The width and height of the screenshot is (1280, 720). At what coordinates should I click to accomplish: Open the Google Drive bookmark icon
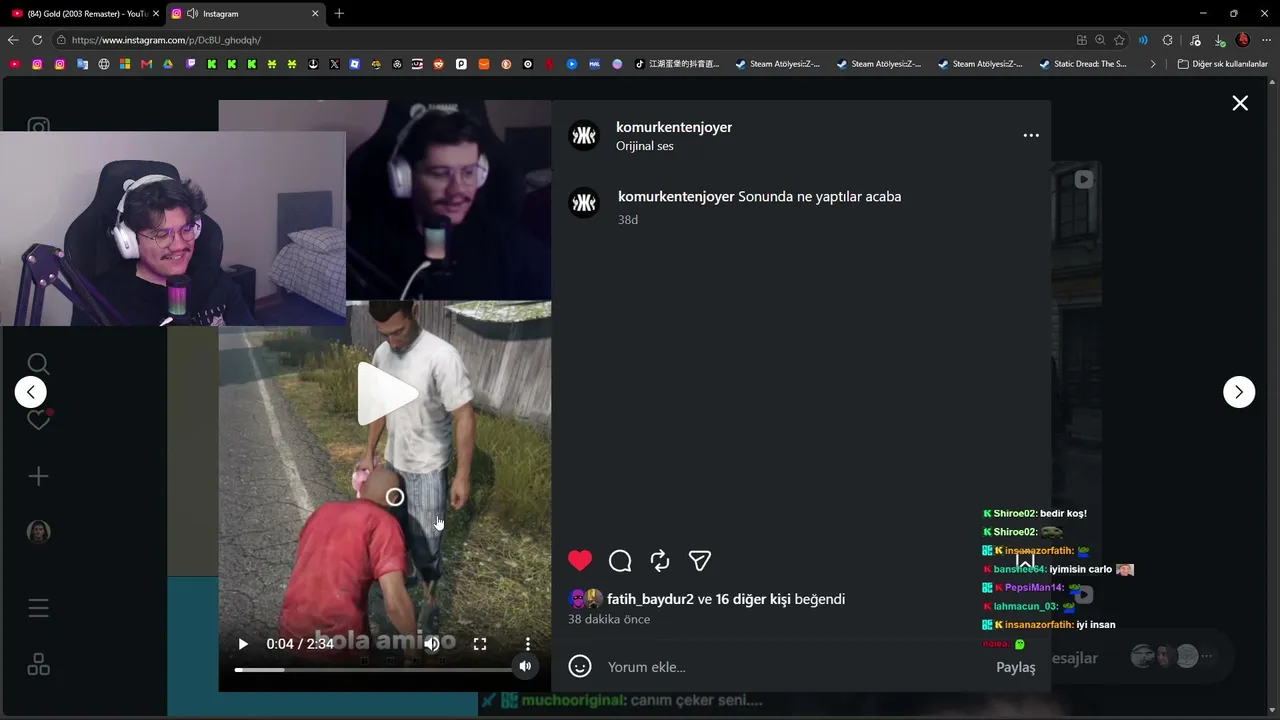168,64
